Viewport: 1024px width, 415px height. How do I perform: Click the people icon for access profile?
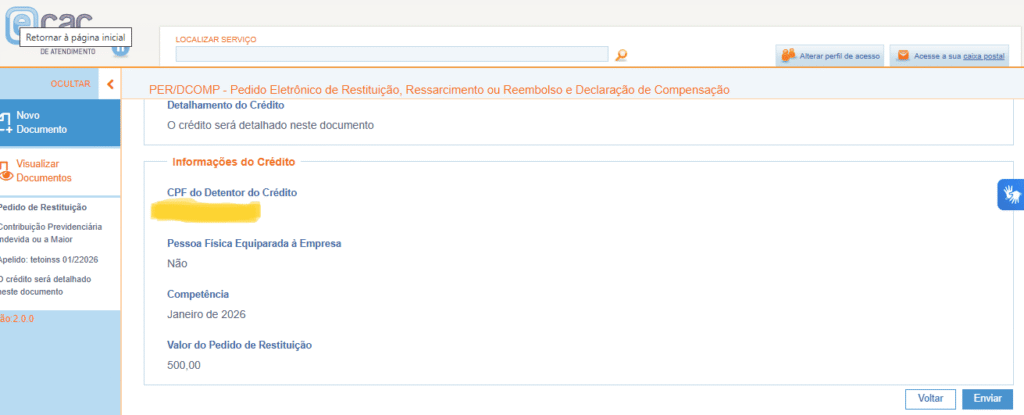point(788,55)
